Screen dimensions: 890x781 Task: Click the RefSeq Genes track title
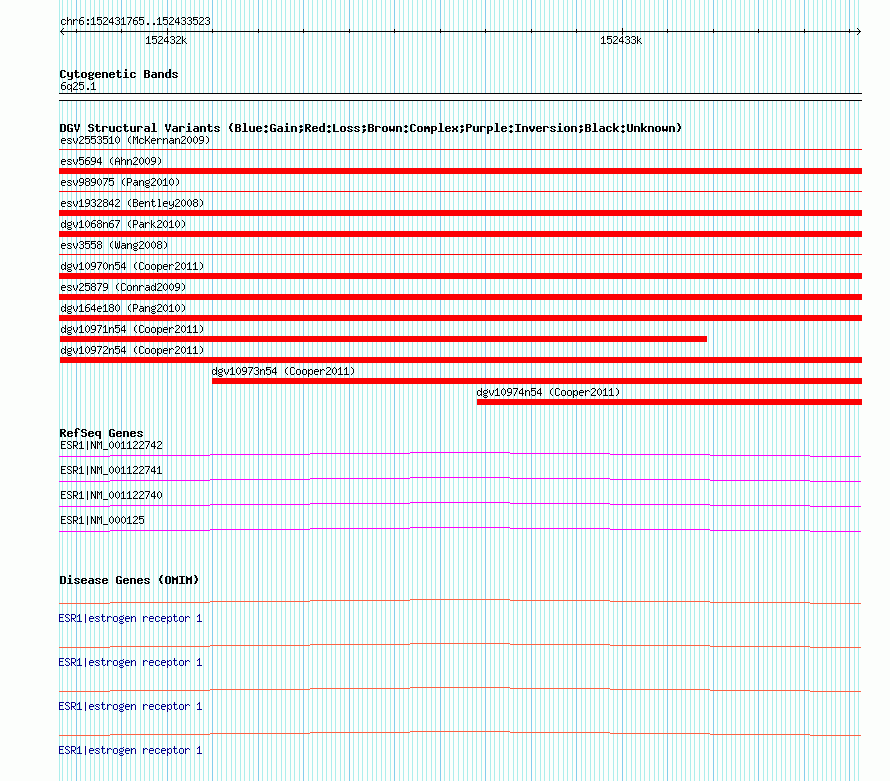pyautogui.click(x=101, y=433)
